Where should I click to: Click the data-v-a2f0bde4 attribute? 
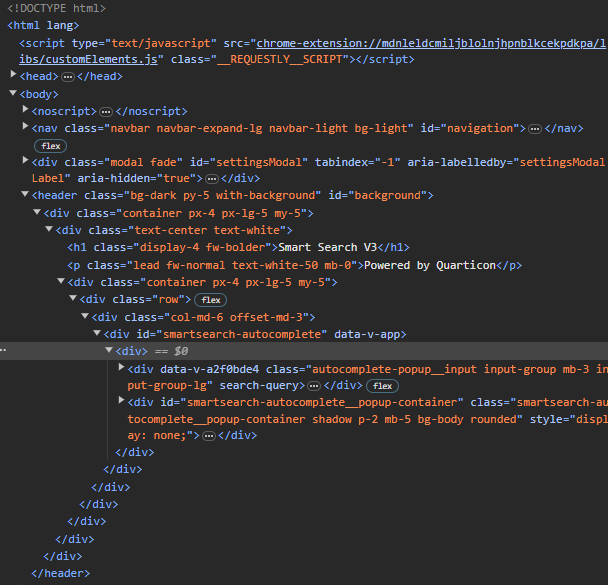tap(209, 369)
